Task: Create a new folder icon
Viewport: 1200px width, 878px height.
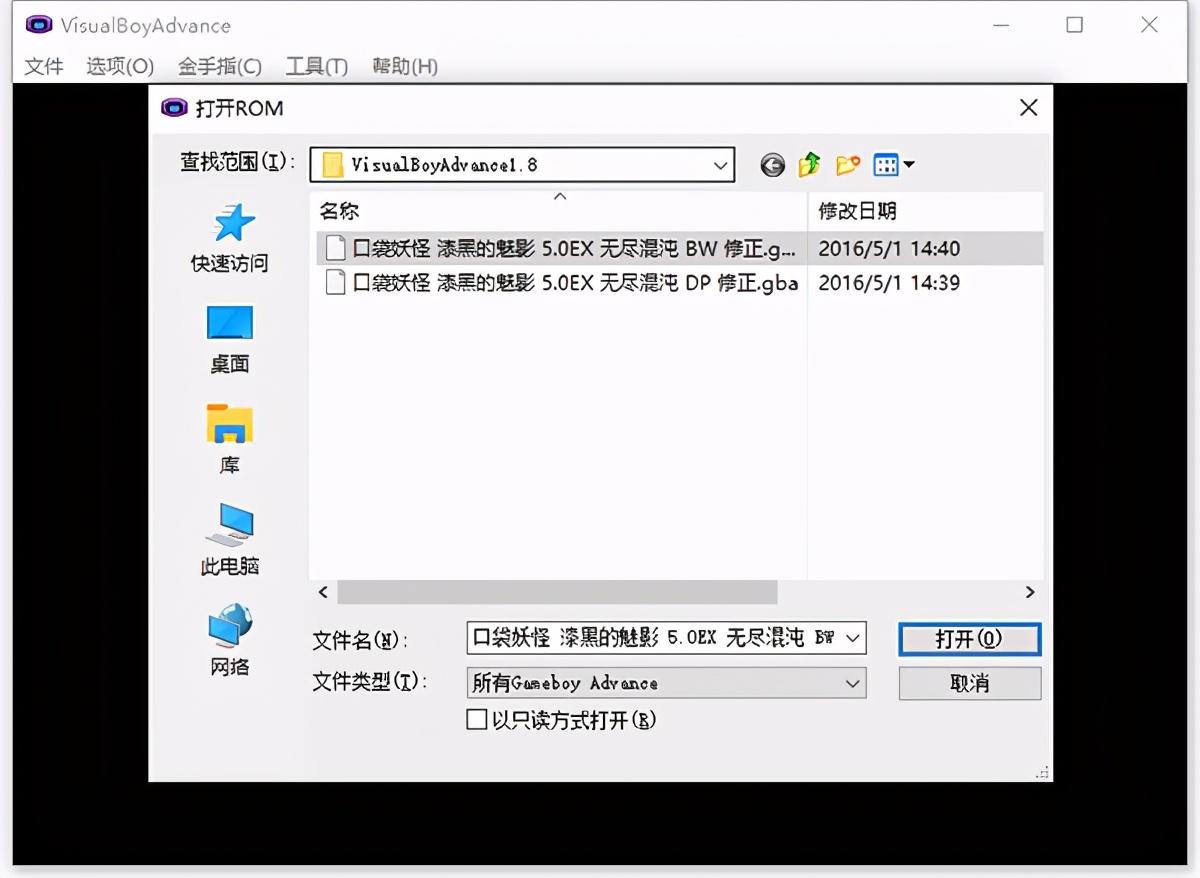Action: (x=848, y=166)
